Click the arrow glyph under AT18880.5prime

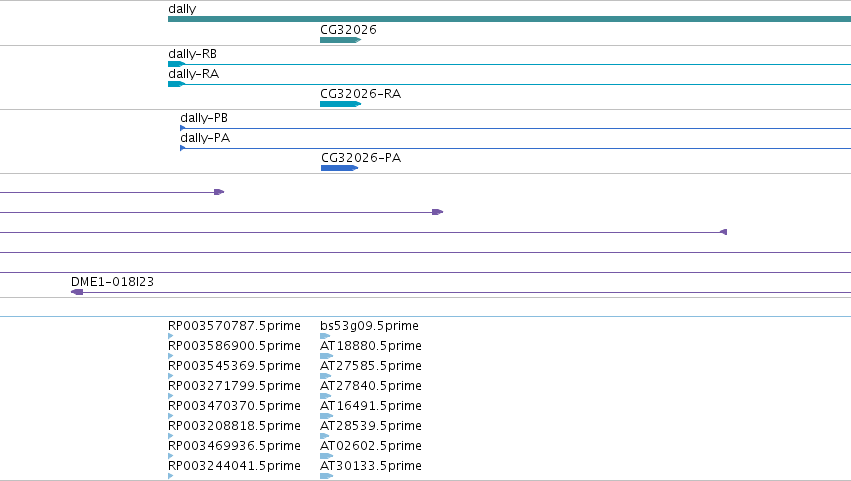pos(326,356)
